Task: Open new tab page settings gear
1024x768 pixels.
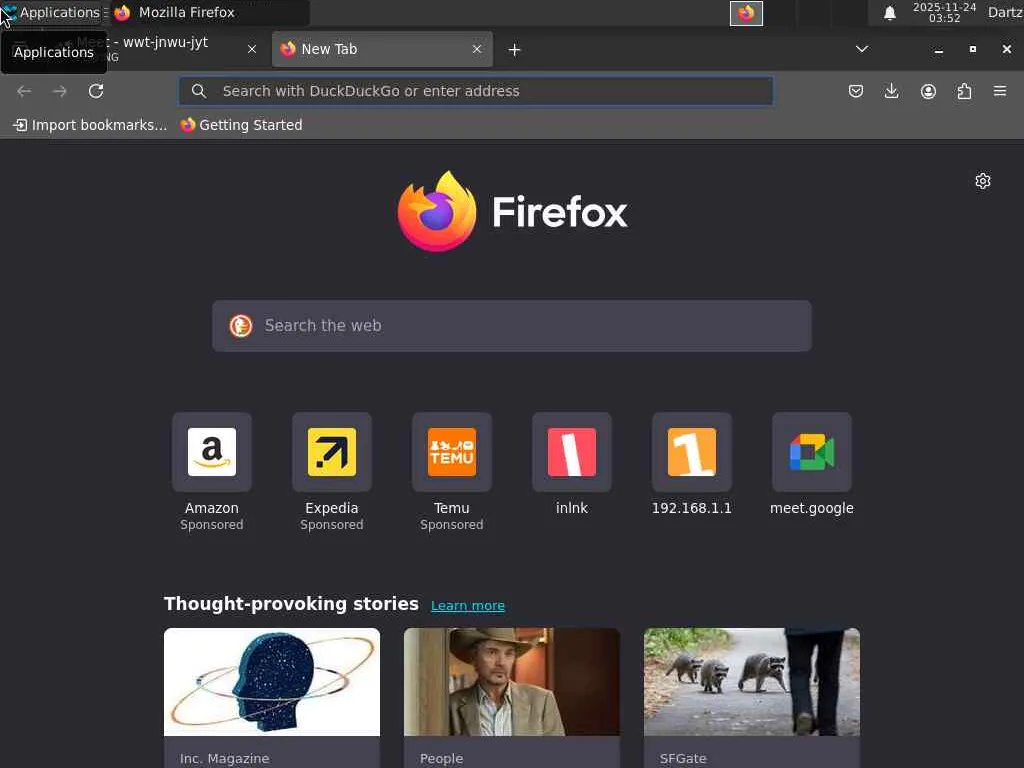Action: pyautogui.click(x=983, y=181)
